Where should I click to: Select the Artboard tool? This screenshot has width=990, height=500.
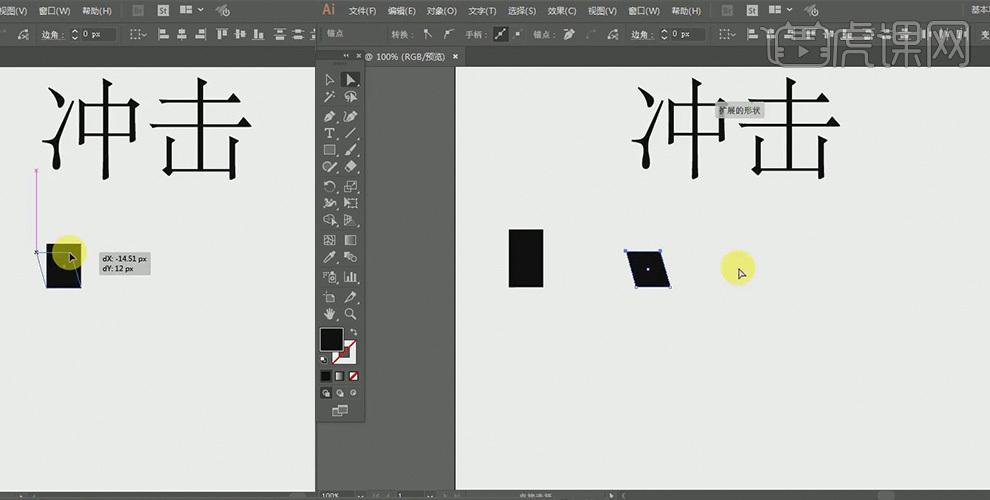(x=330, y=297)
